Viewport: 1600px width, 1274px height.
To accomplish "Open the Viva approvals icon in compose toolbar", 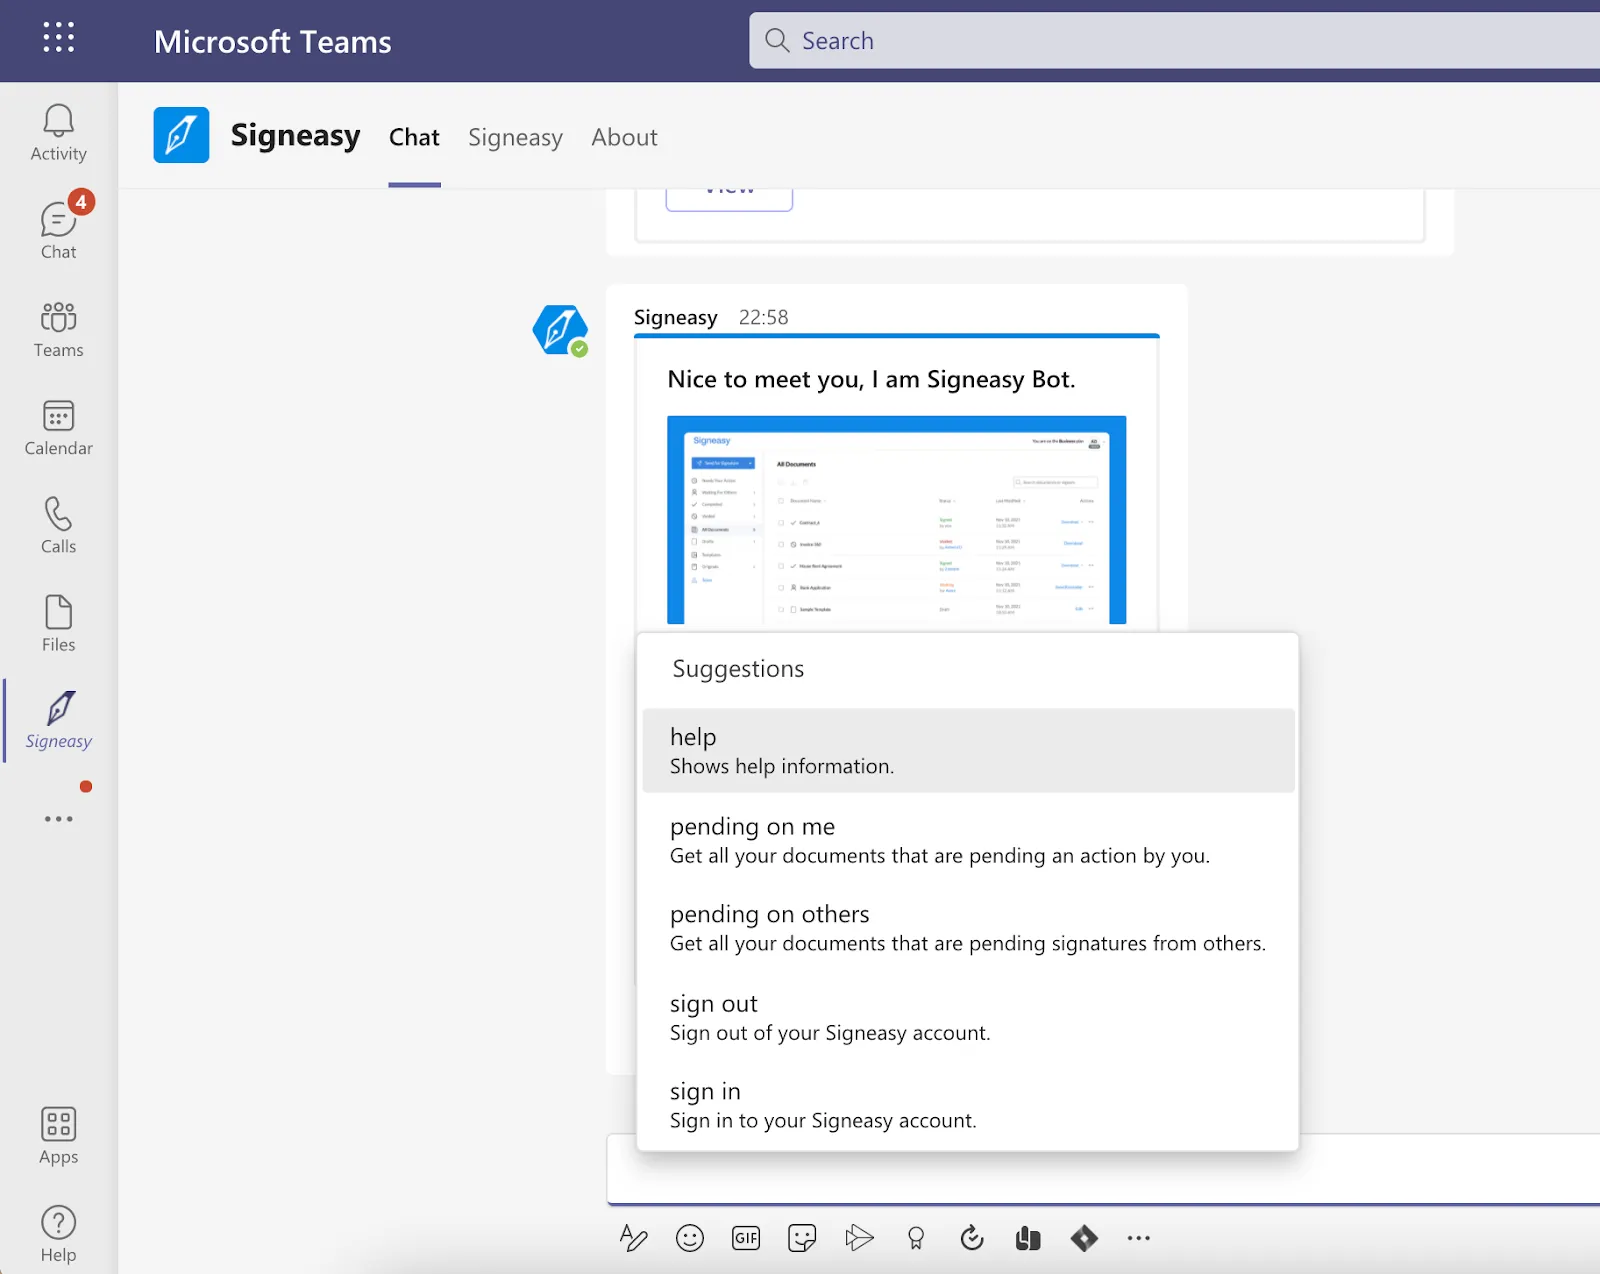I will click(x=1028, y=1238).
